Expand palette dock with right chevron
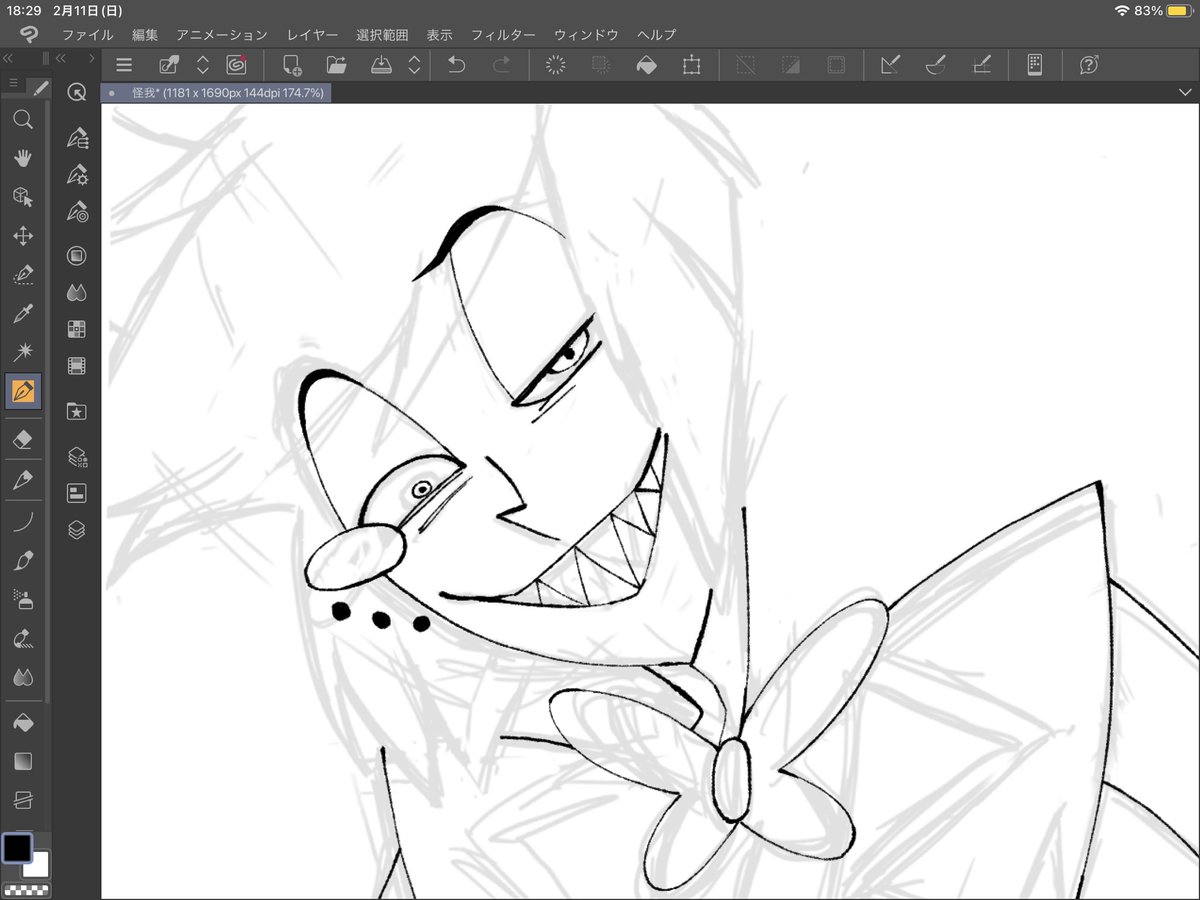 coord(92,58)
